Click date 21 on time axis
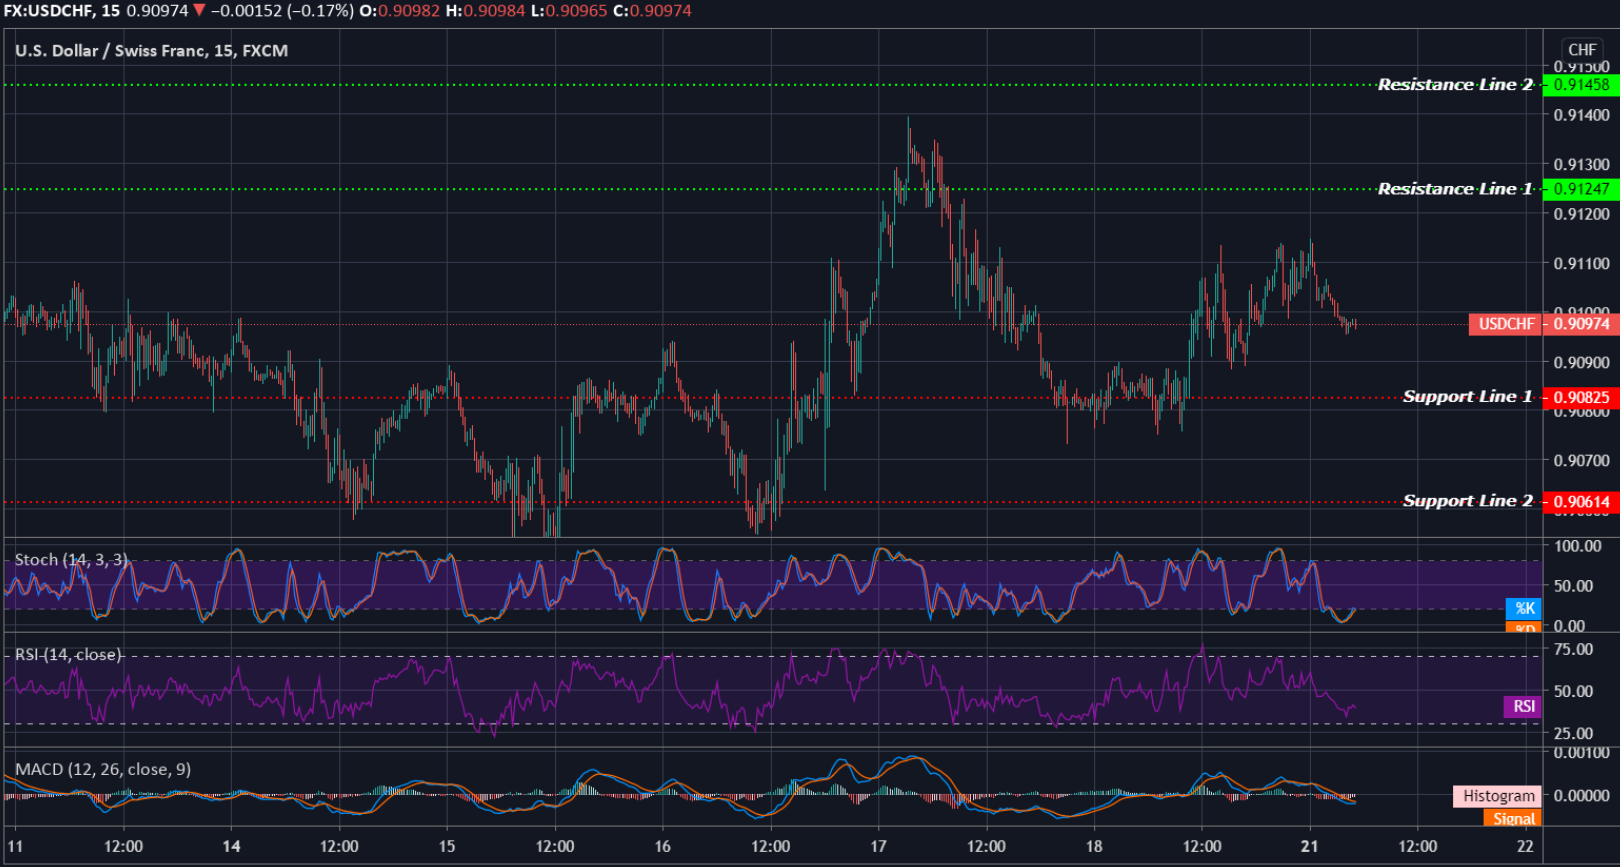 click(x=1310, y=847)
